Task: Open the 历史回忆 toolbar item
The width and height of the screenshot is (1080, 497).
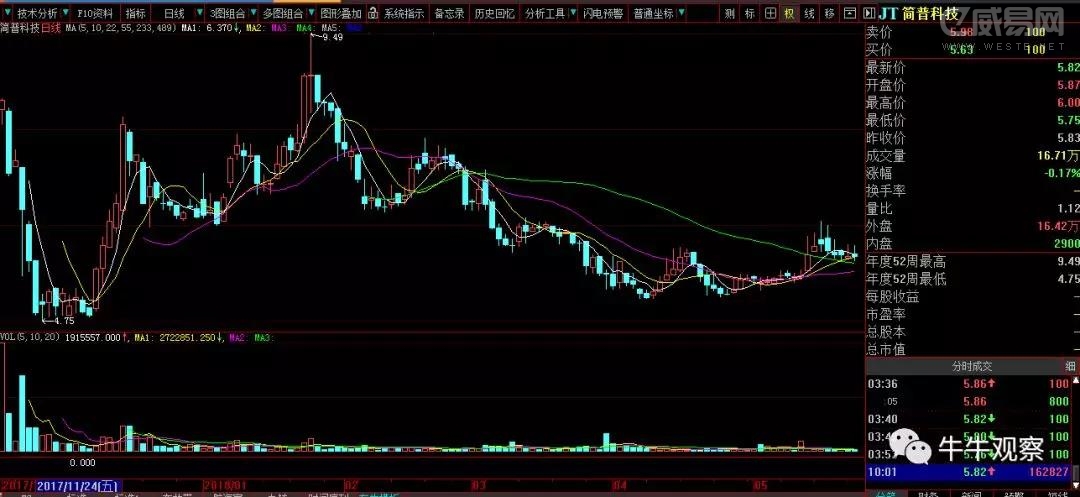Action: (x=494, y=14)
